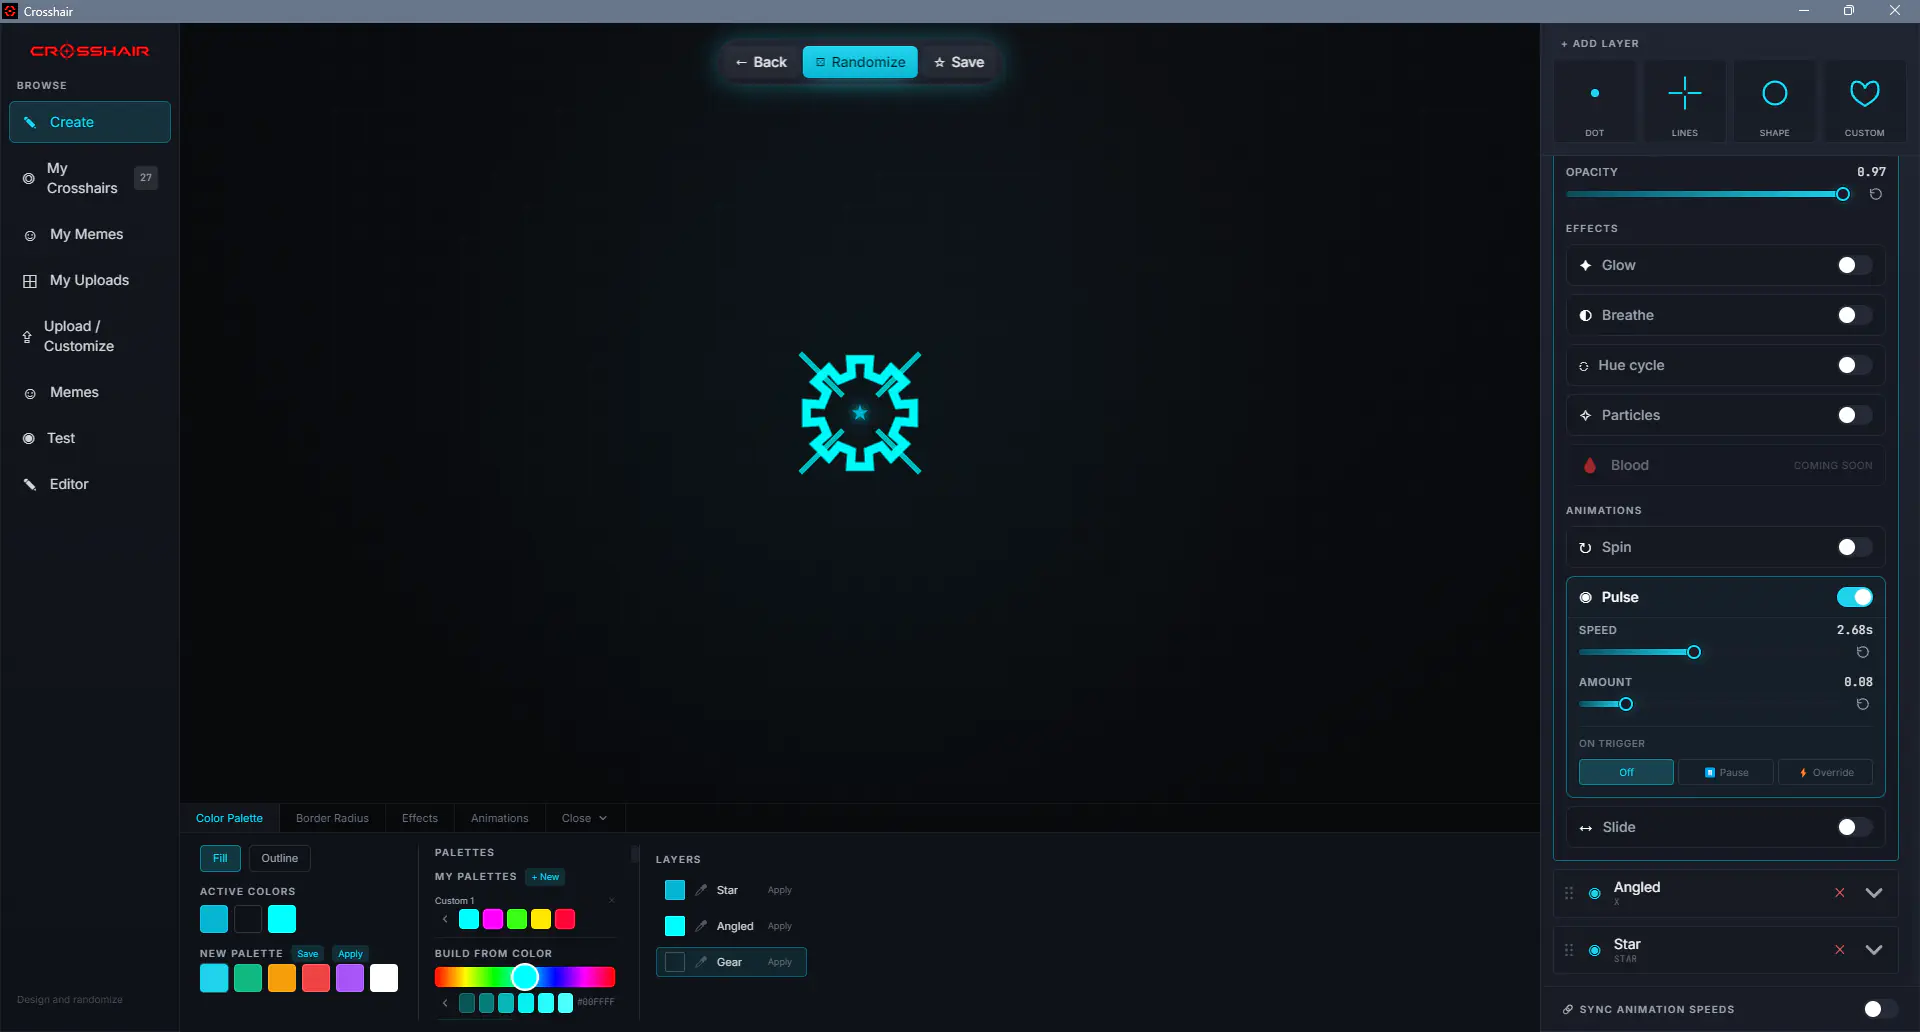Turn off Pulse animation
The width and height of the screenshot is (1920, 1032).
1854,597
